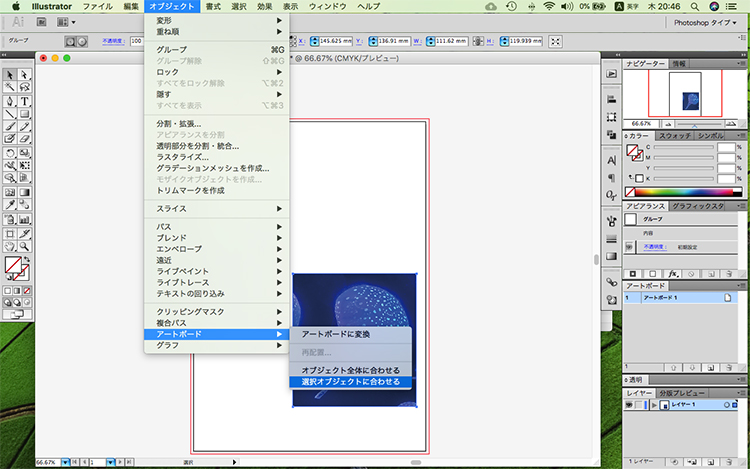Screen dimensions: 750x469
Task: Expand レイヤー 1 disclosure triangle
Action: pos(654,405)
